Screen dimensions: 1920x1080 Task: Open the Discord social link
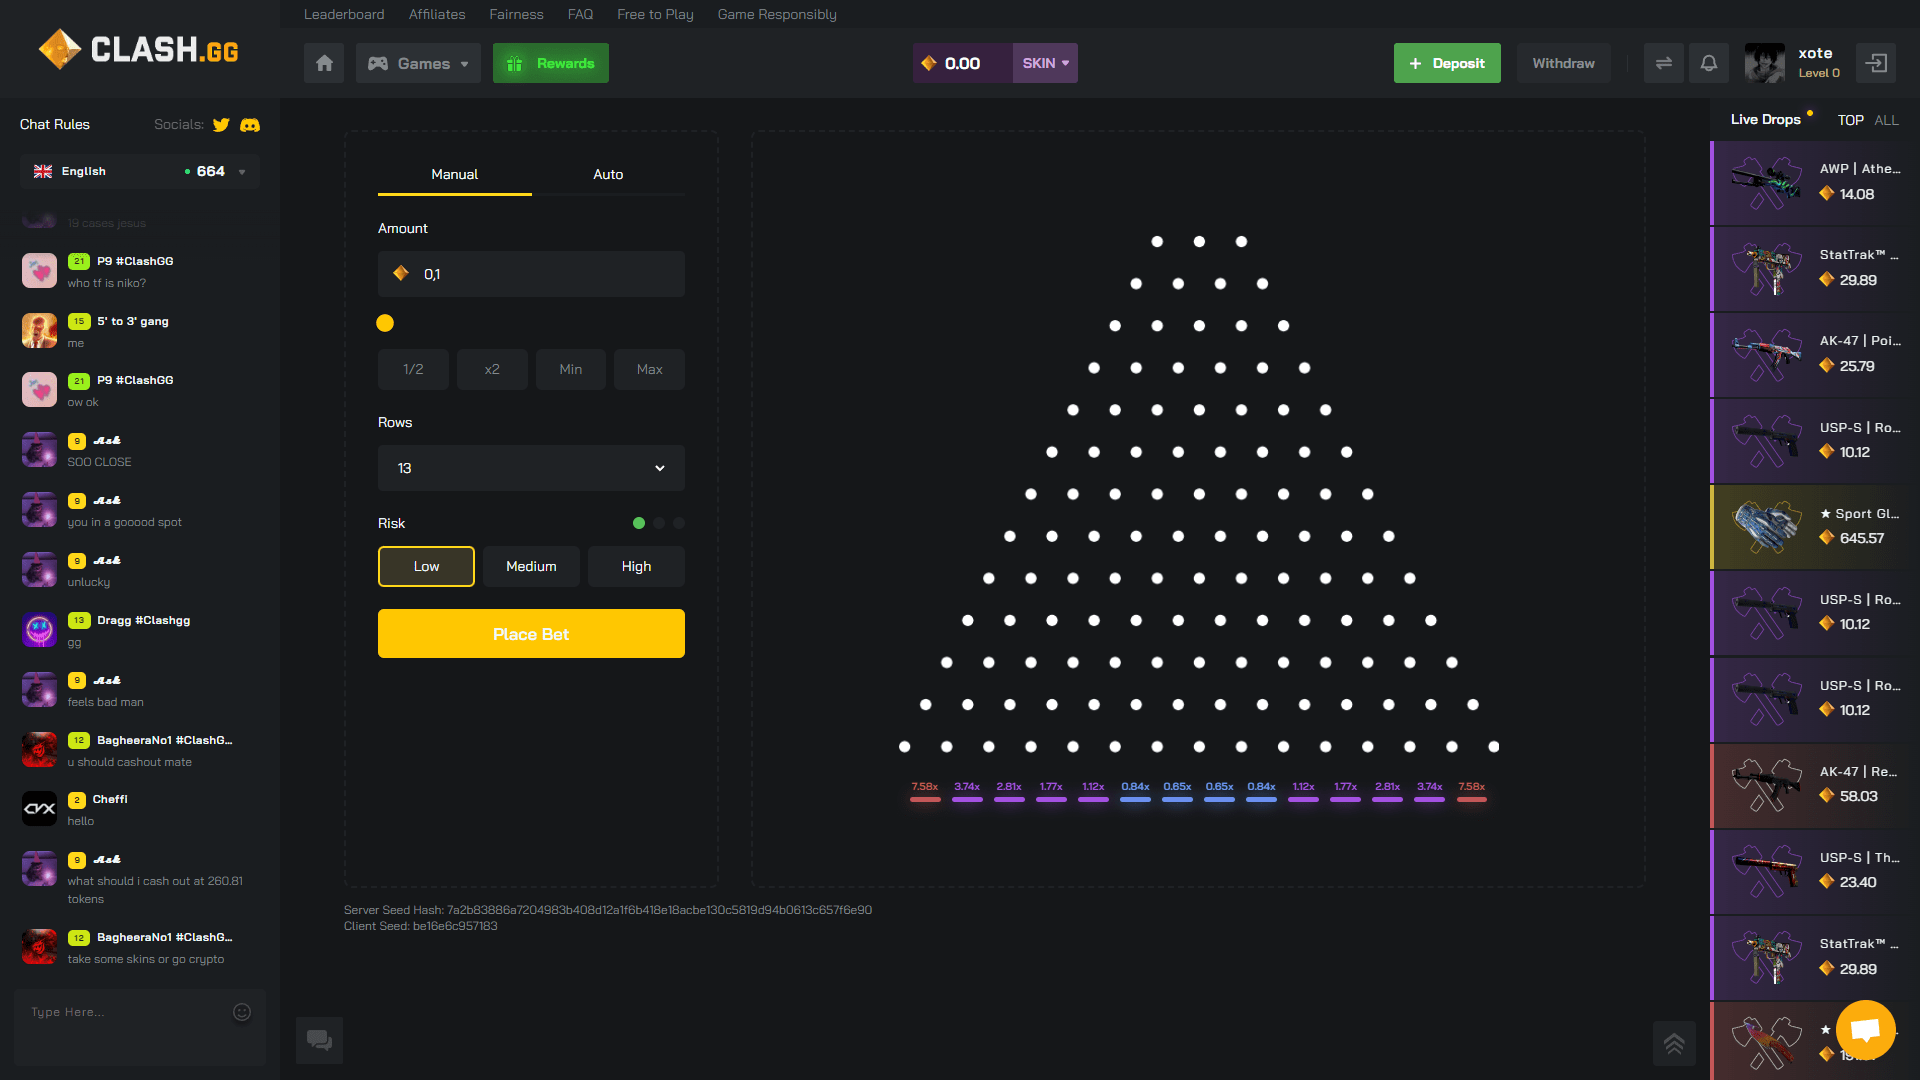tap(250, 125)
